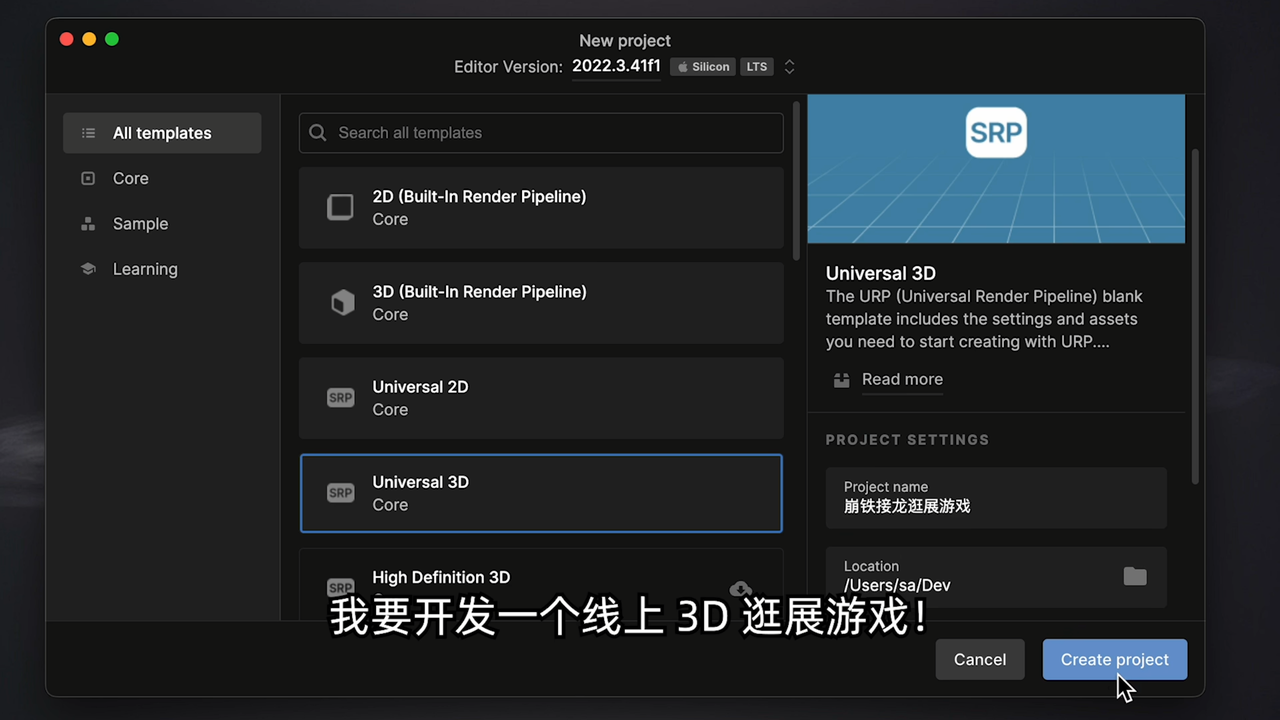Image resolution: width=1280 pixels, height=720 pixels.
Task: Click the template list vertical scrollbar
Action: pyautogui.click(x=796, y=180)
